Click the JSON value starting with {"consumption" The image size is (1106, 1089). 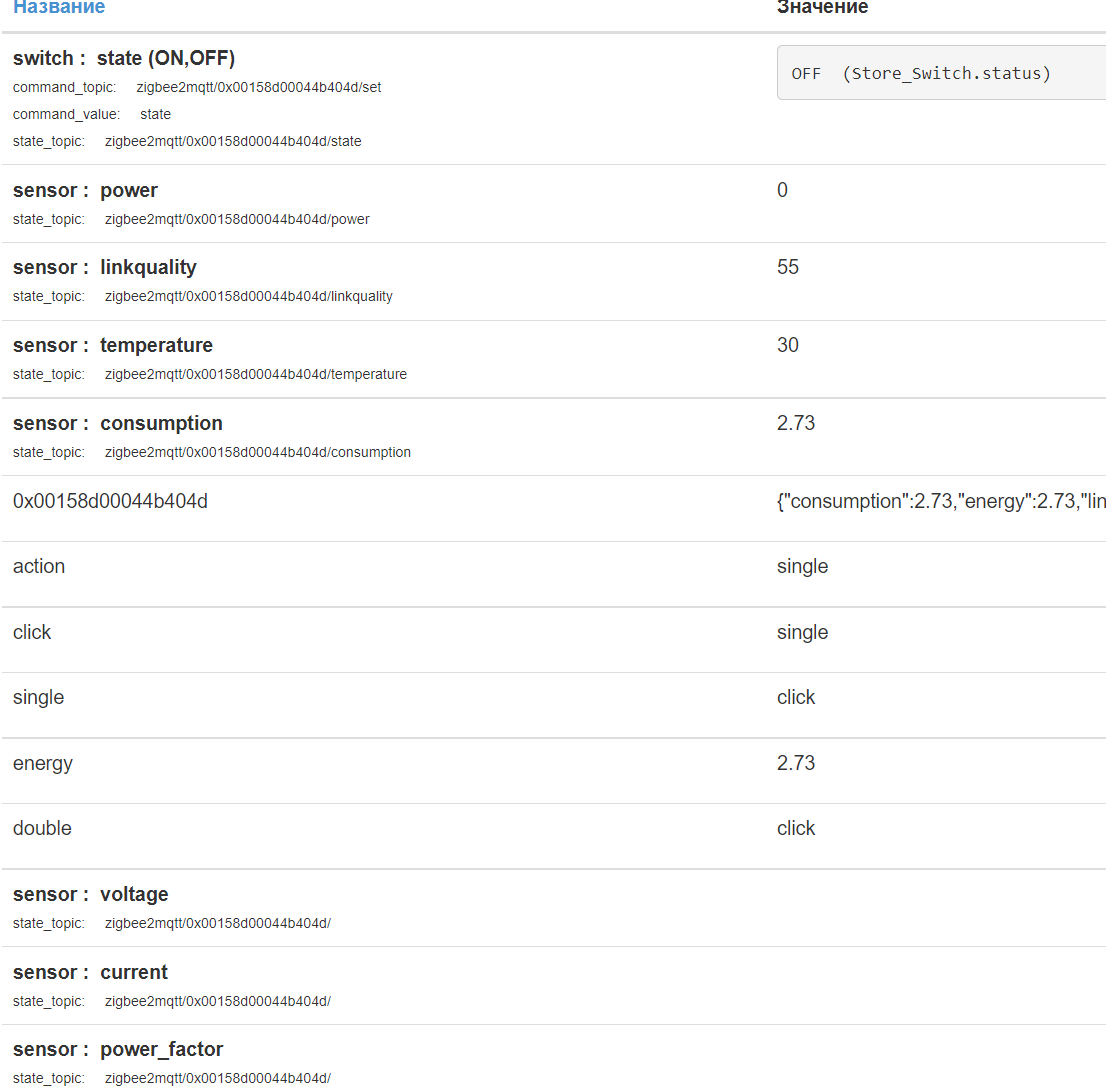[x=940, y=501]
